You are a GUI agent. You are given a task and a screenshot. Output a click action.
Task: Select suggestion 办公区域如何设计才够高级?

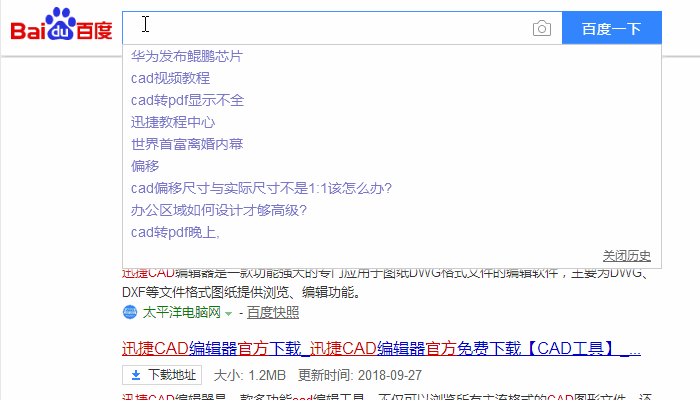[x=219, y=210]
